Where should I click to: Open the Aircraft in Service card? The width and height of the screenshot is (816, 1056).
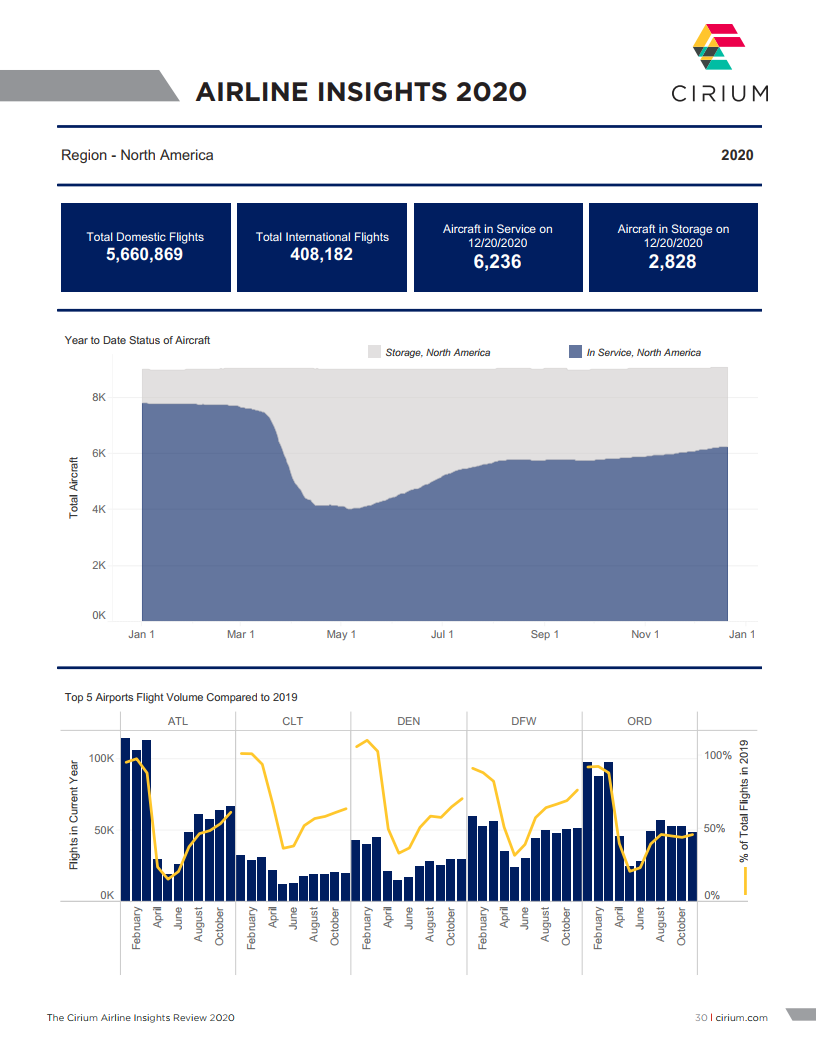point(498,247)
